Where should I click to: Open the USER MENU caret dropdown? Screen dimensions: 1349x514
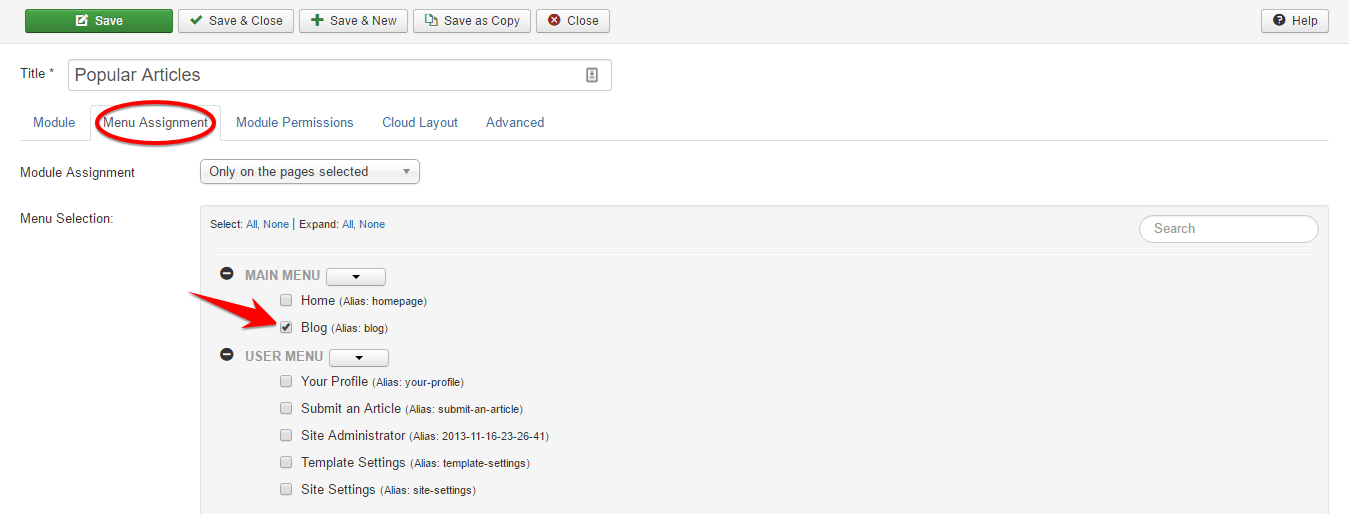pyautogui.click(x=358, y=358)
